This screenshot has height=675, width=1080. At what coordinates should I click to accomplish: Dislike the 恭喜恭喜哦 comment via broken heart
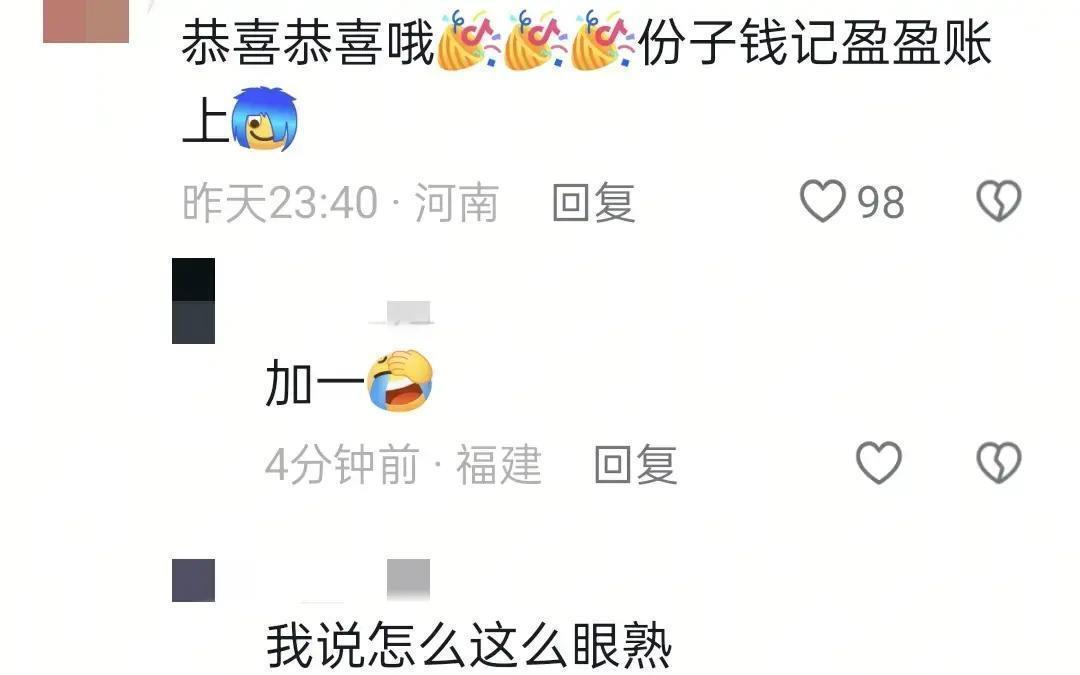coord(999,201)
